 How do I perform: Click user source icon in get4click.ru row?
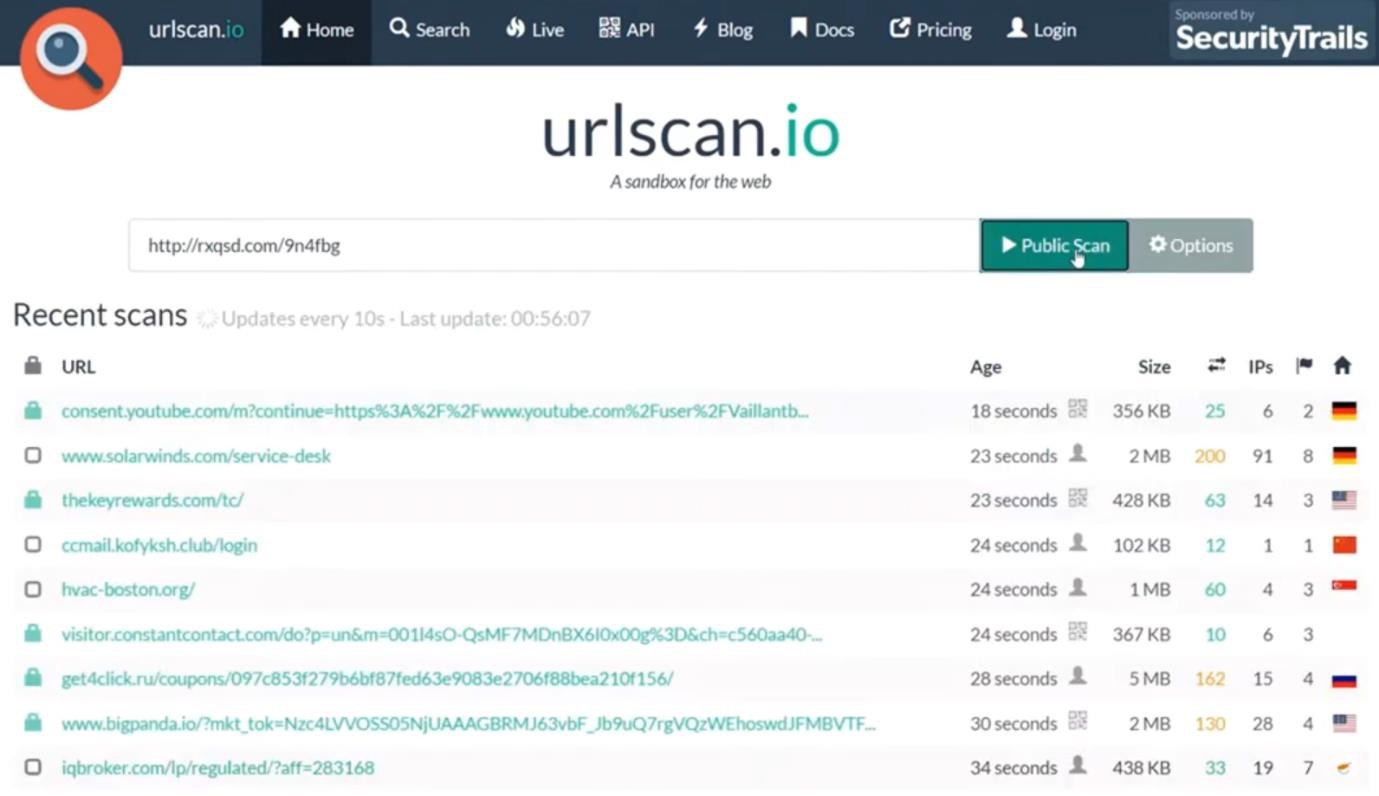1077,676
